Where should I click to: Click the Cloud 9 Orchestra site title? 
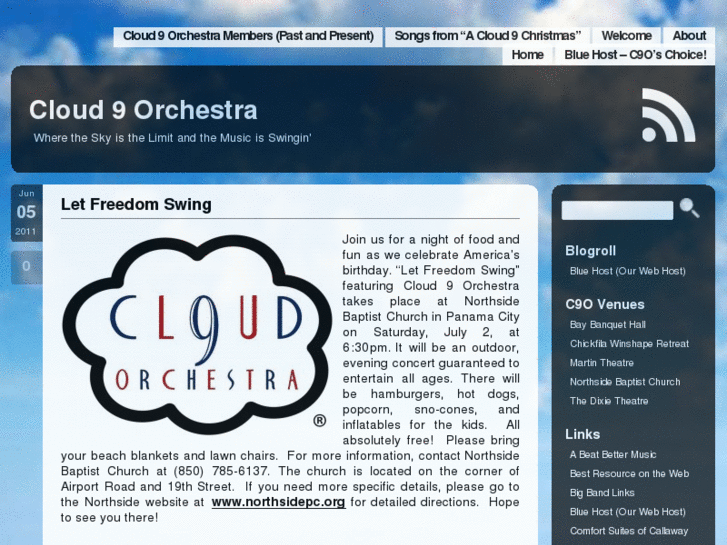pos(143,110)
